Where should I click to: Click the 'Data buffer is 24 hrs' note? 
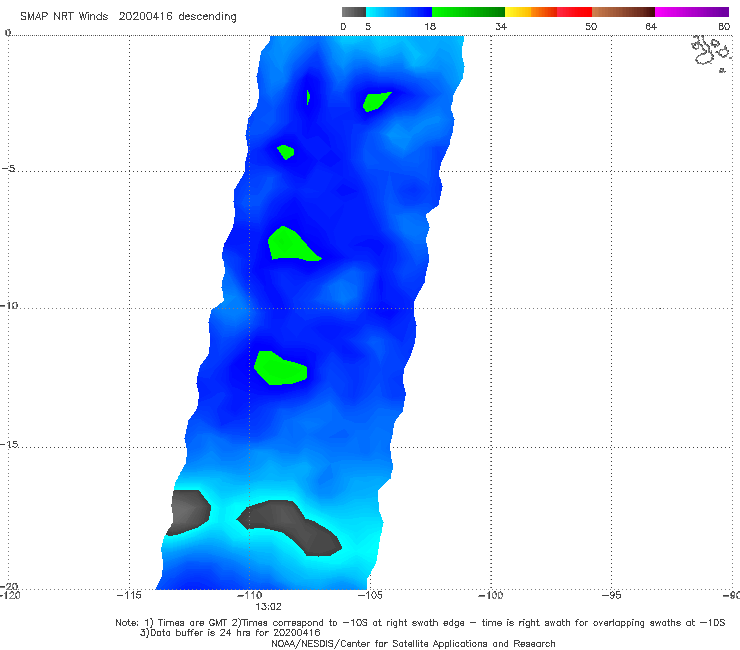point(230,633)
